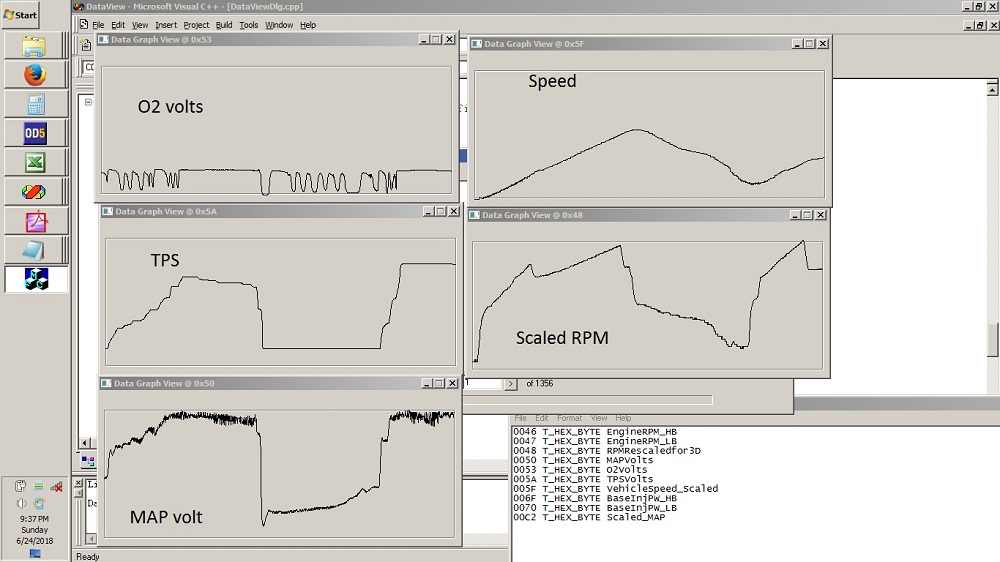Click the right-side vertical scrollbar thumb
The image size is (1000, 562).
(992, 340)
